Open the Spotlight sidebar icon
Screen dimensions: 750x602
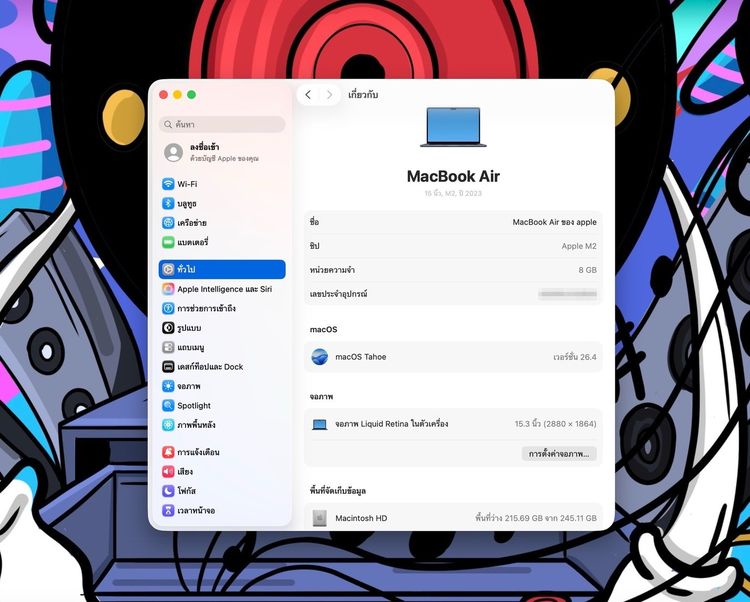[x=168, y=405]
